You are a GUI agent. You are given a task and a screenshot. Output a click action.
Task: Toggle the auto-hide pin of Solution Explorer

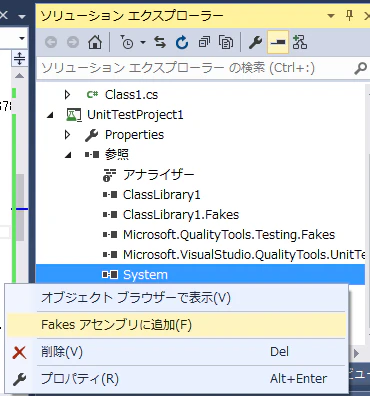[349, 15]
